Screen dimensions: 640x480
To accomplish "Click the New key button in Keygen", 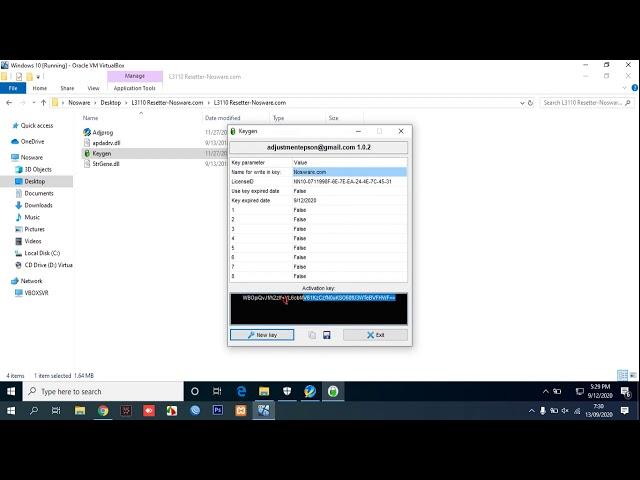I will (x=262, y=335).
